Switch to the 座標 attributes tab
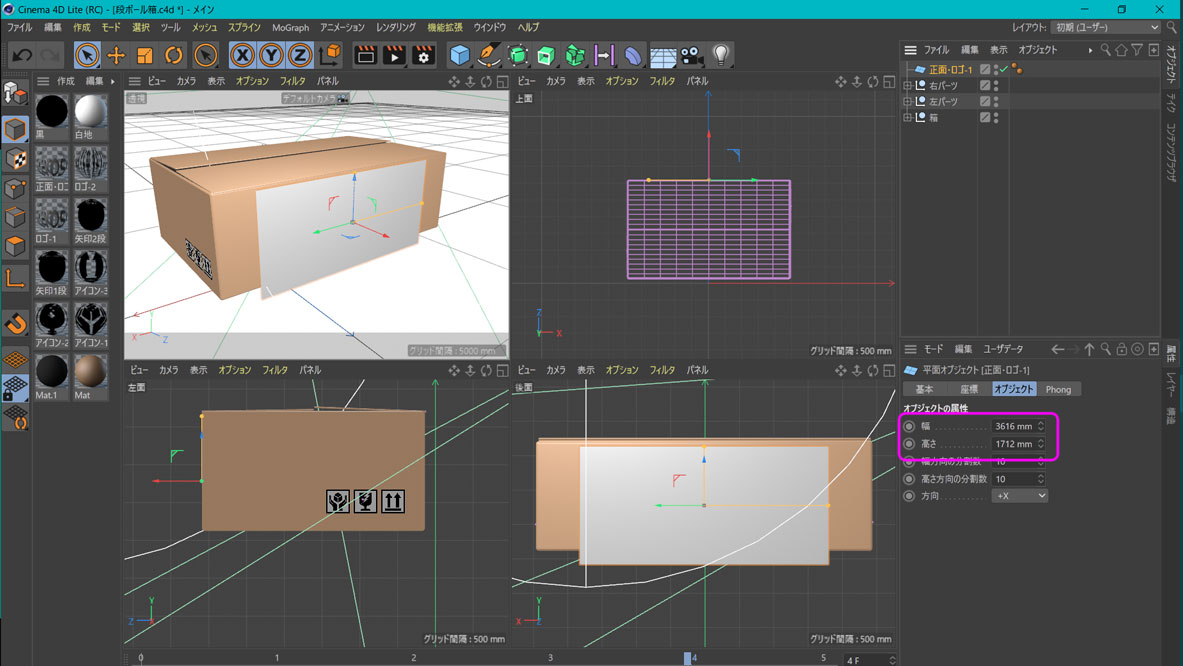The height and width of the screenshot is (666, 1183). click(968, 389)
